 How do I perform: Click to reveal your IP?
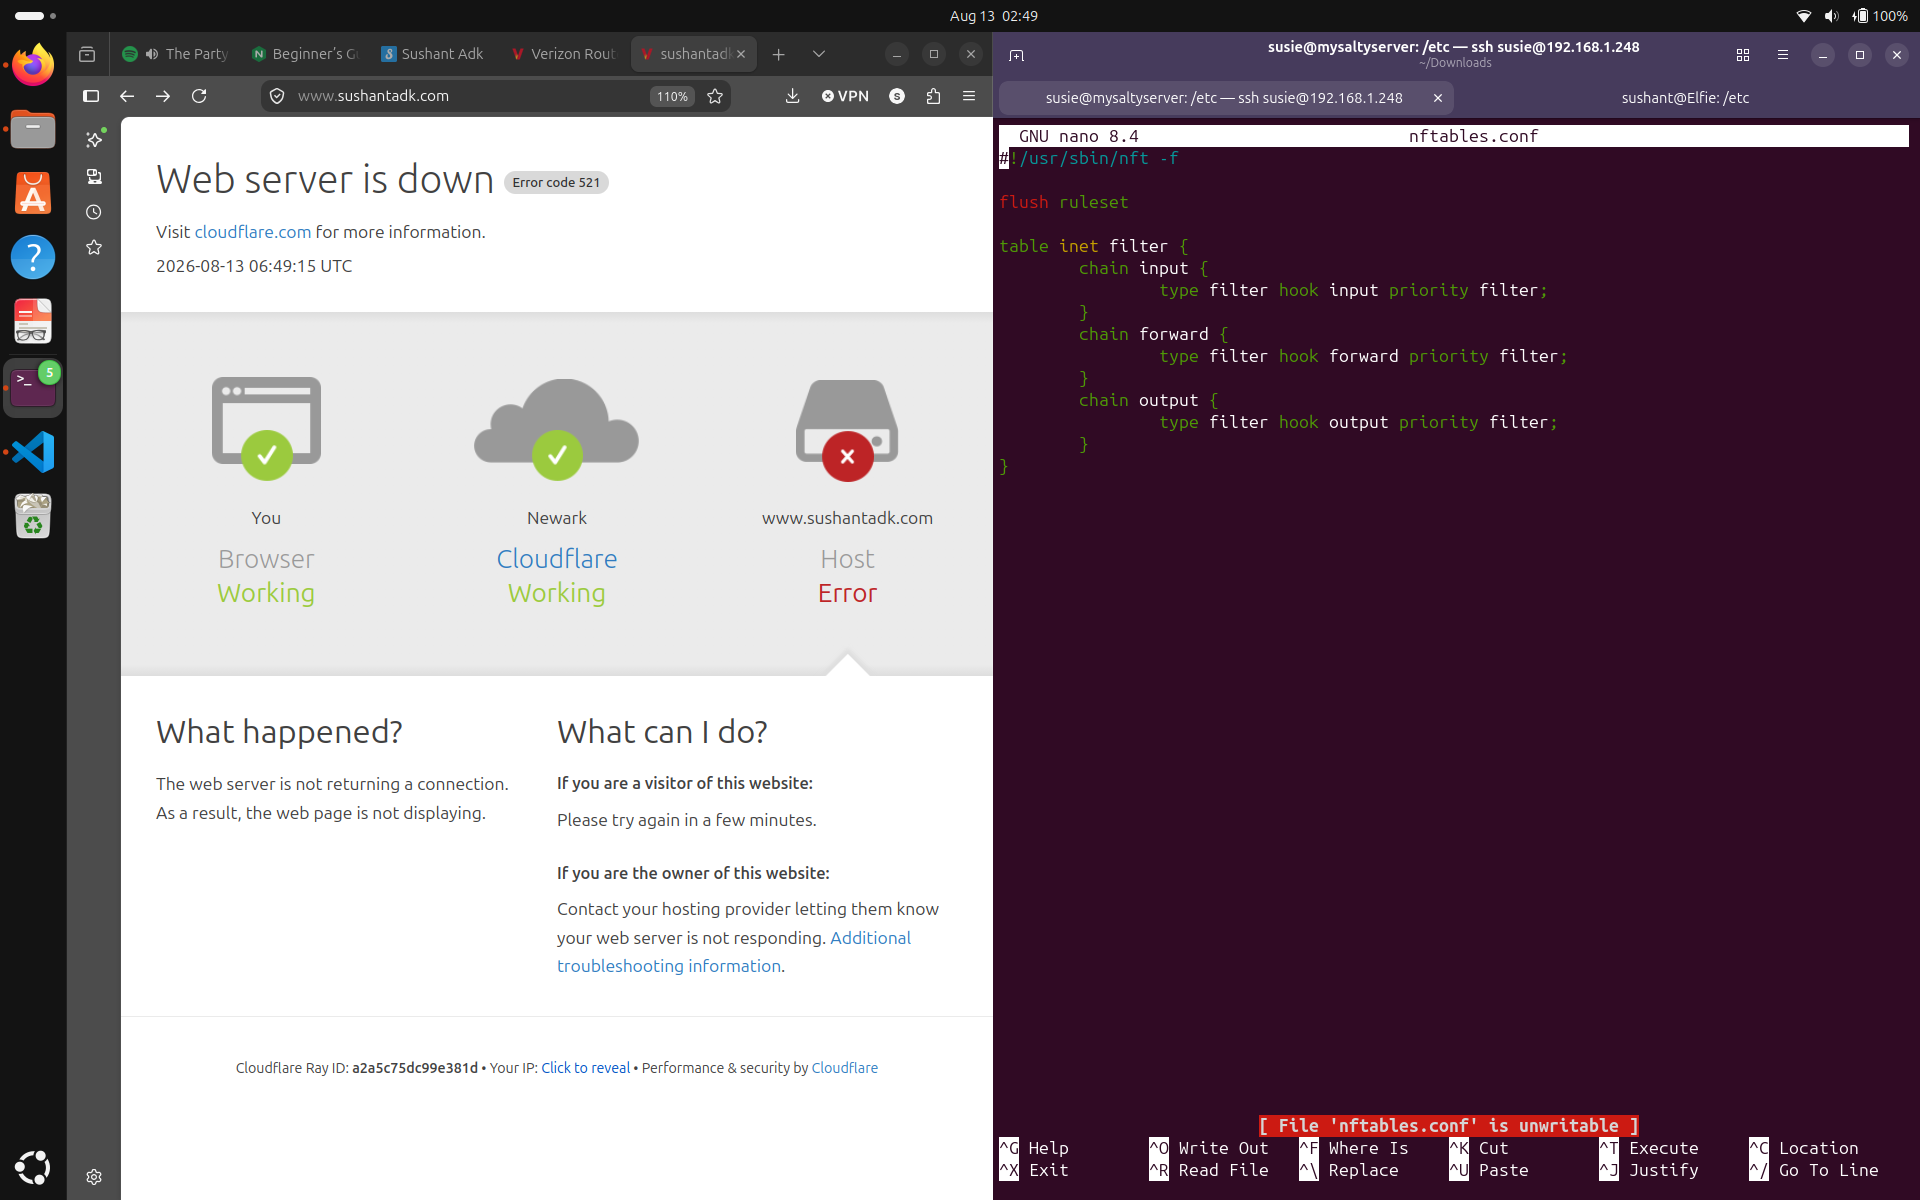pos(585,1068)
